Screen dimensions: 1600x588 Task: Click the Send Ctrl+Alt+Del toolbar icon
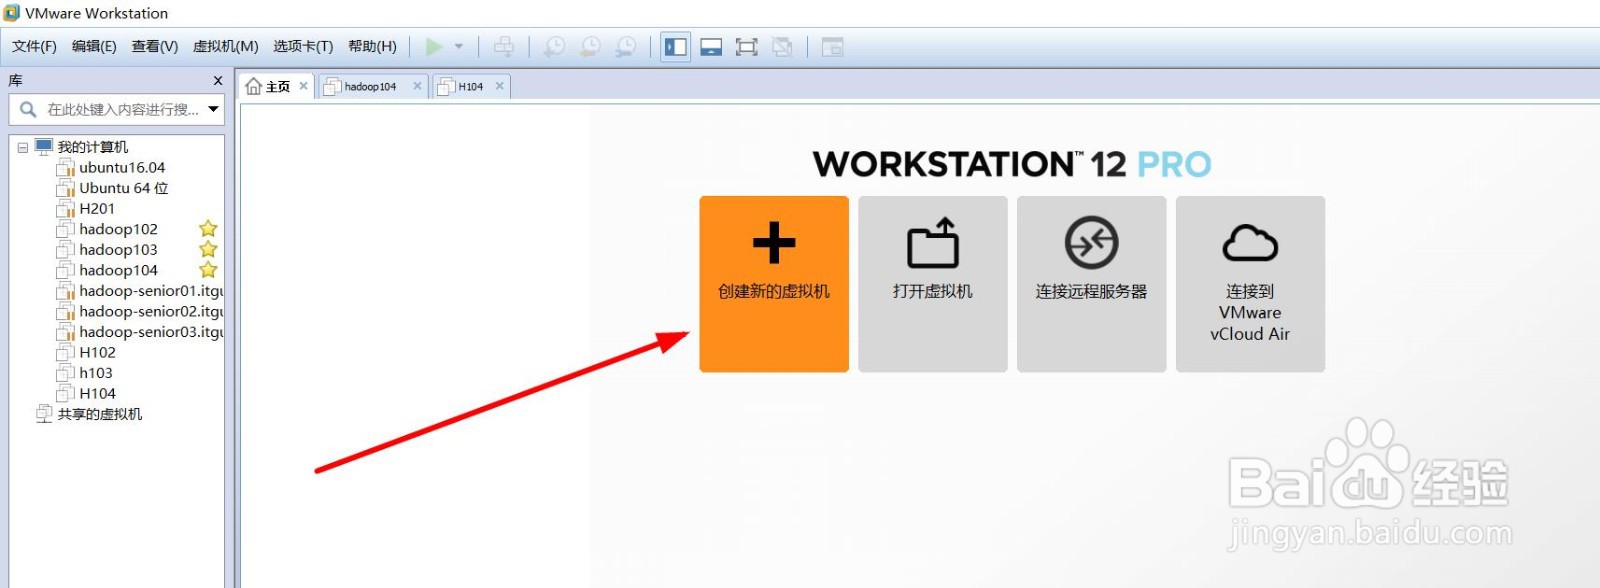click(504, 47)
